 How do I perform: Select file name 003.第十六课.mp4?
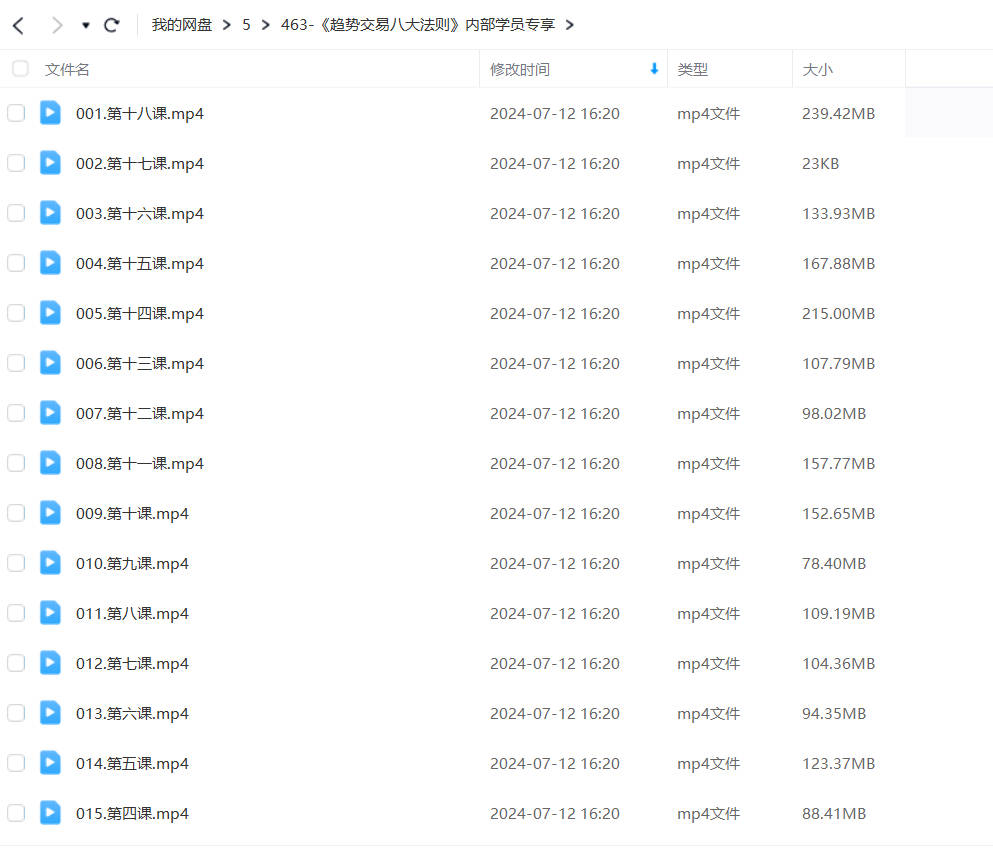tap(140, 214)
